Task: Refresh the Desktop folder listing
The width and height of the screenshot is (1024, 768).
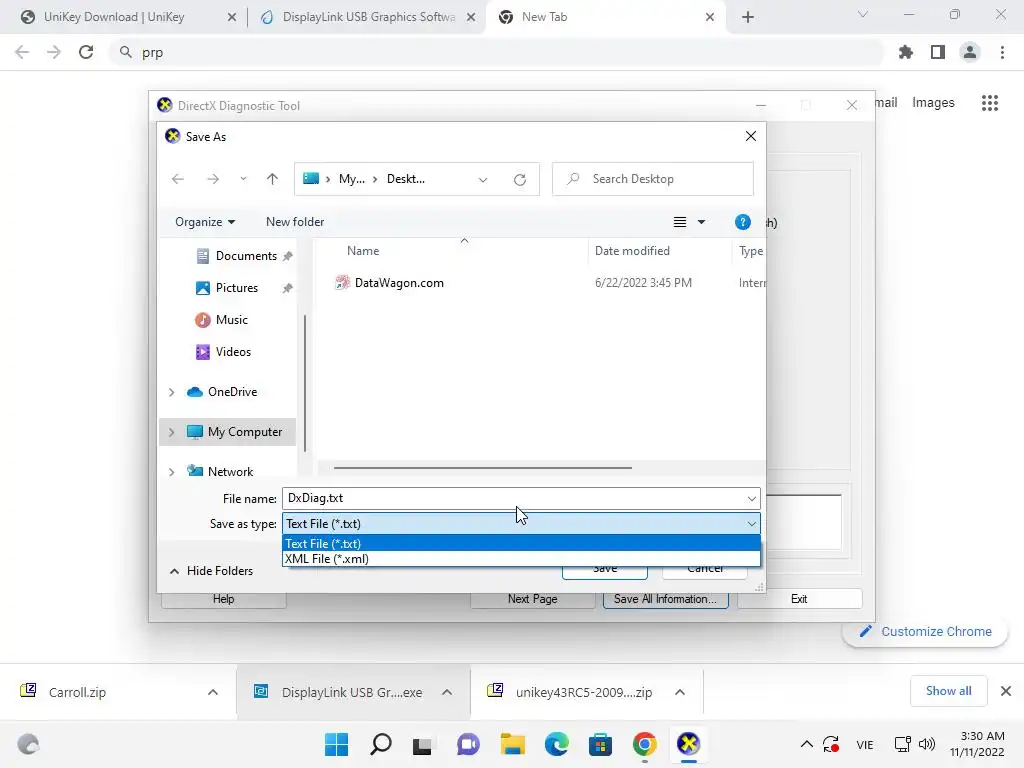Action: click(x=520, y=180)
